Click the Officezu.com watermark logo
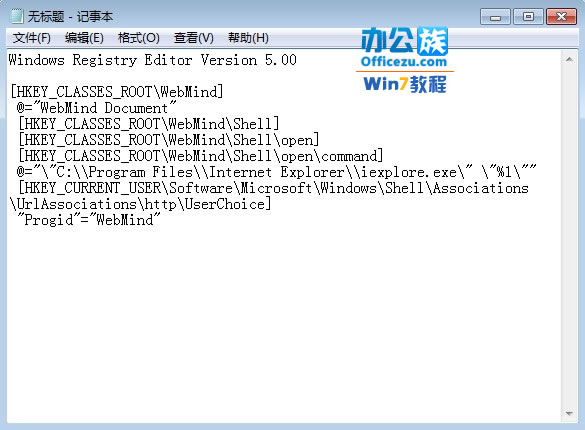The width and height of the screenshot is (585, 430). click(404, 60)
